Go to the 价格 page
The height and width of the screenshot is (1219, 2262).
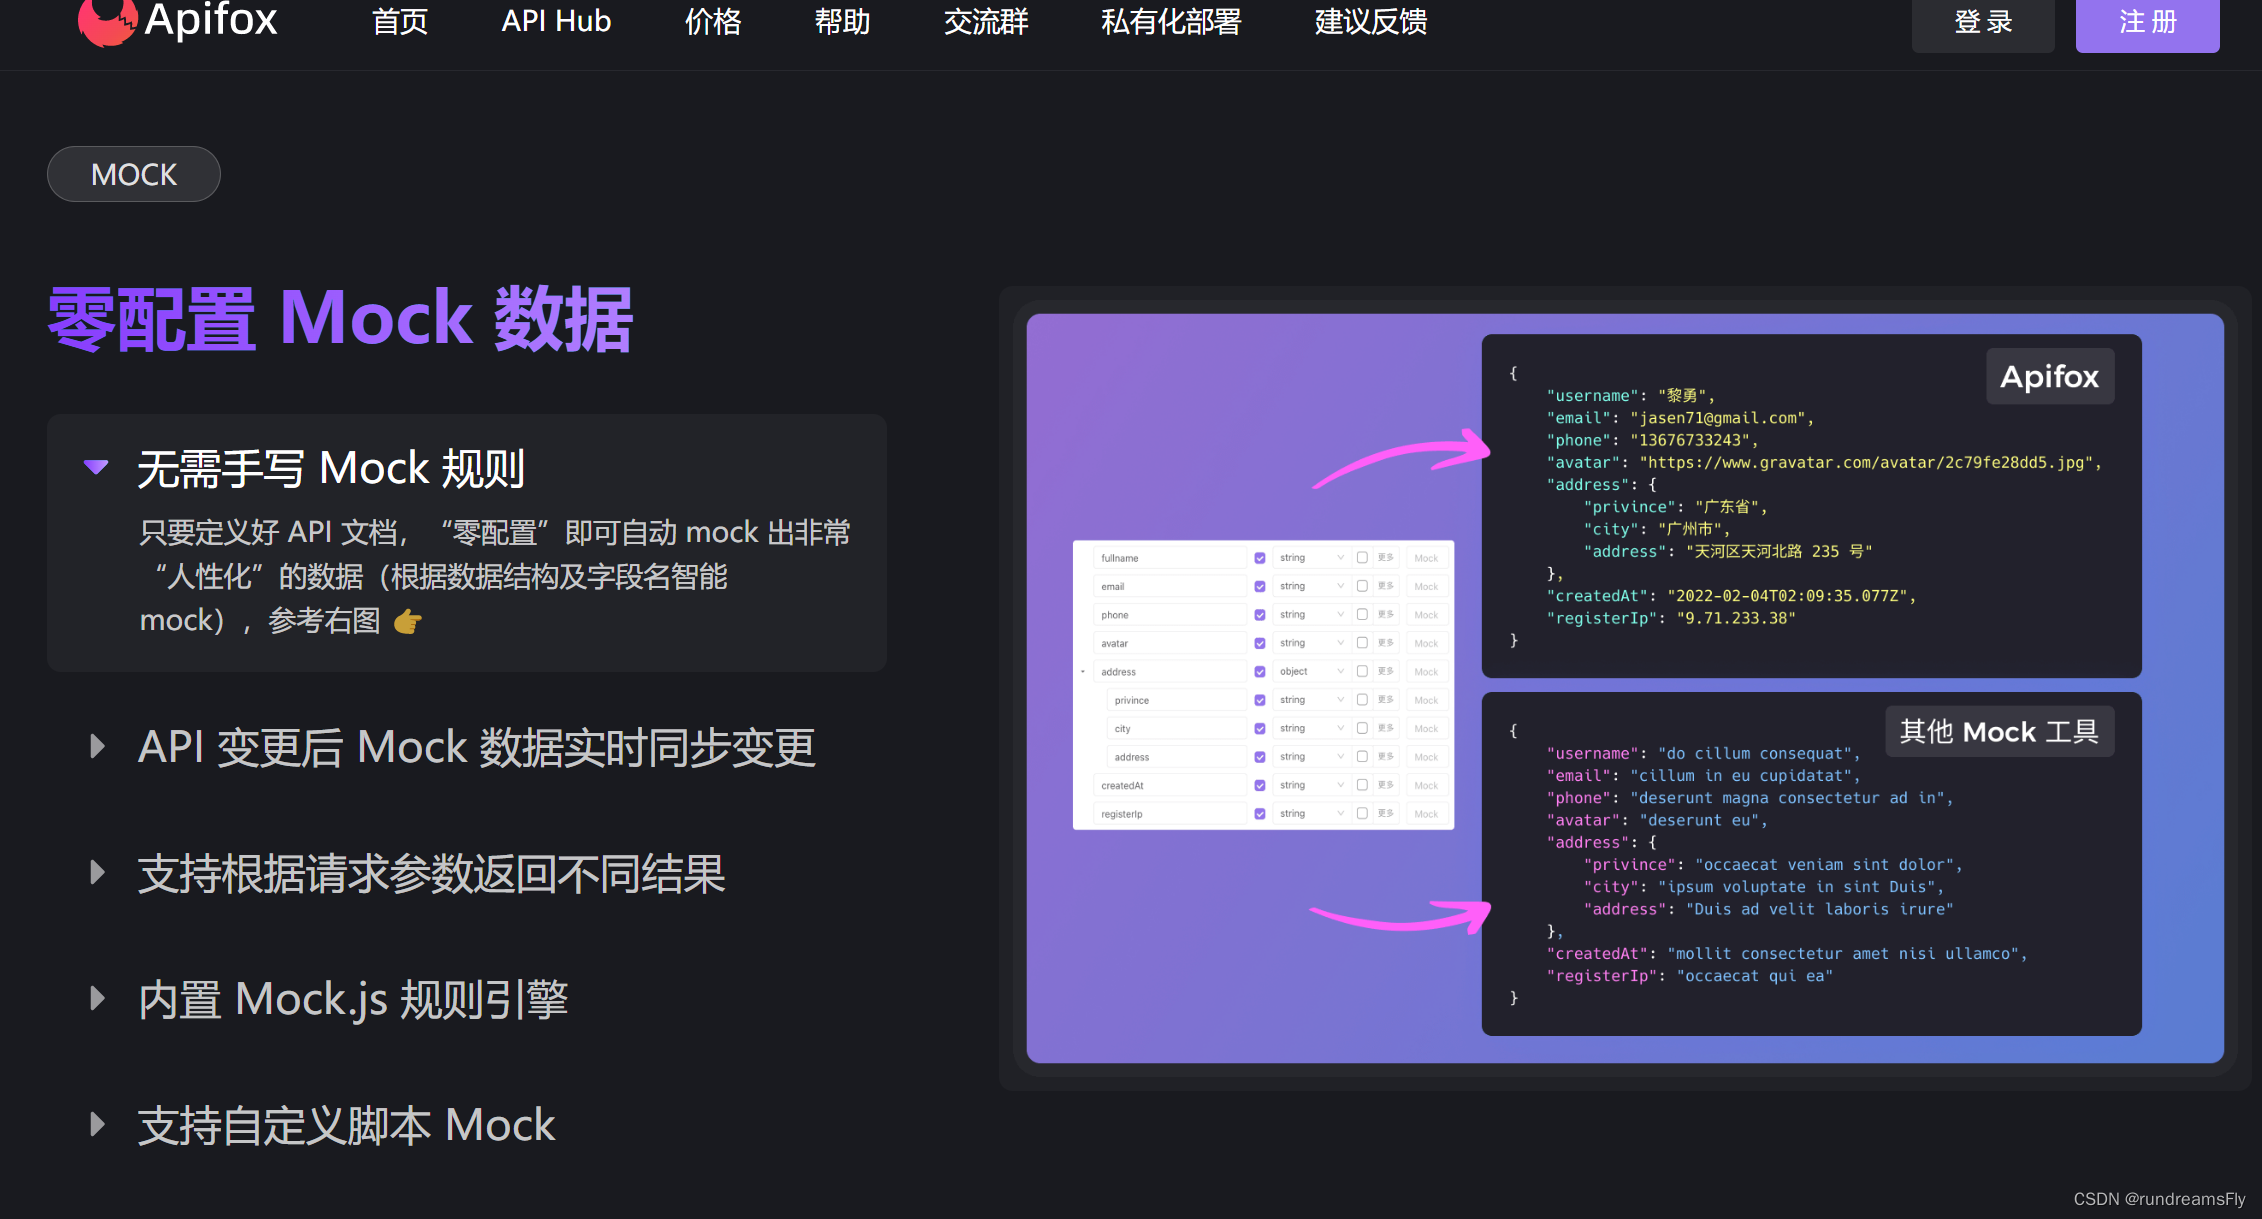coord(713,21)
